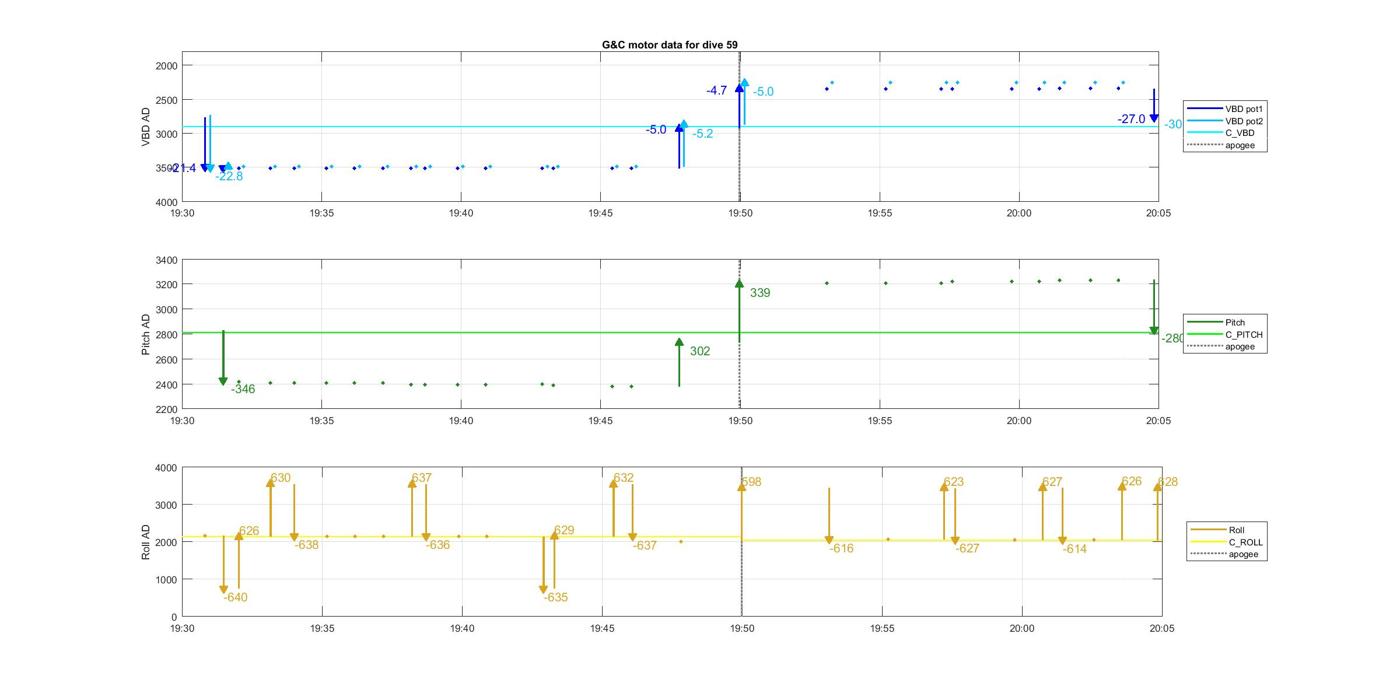Click the -4.7 VBD data label

pos(717,91)
